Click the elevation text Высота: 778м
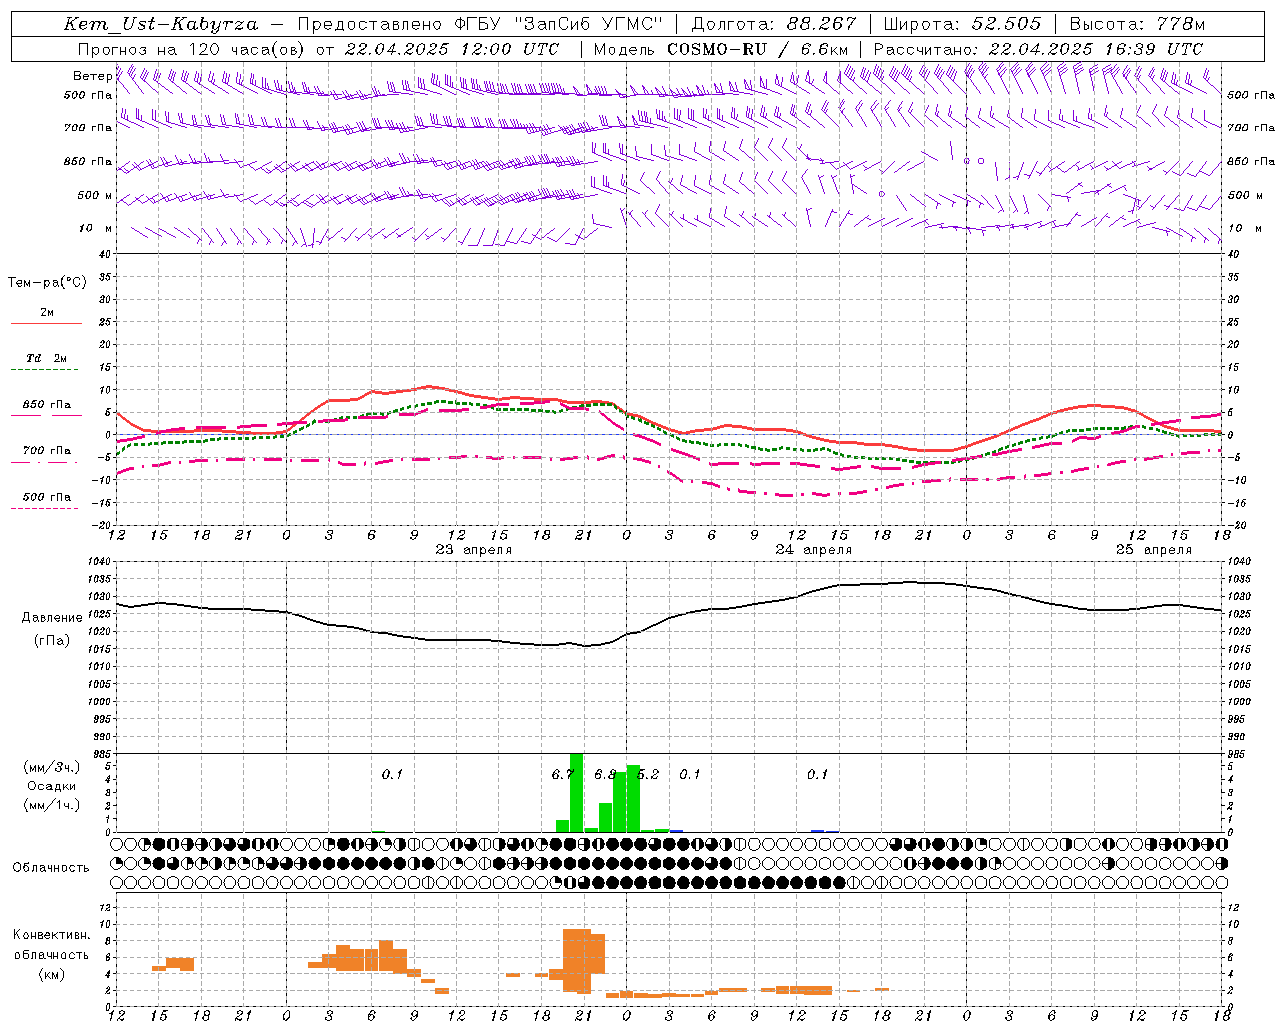1280x1024 pixels. tap(1137, 24)
